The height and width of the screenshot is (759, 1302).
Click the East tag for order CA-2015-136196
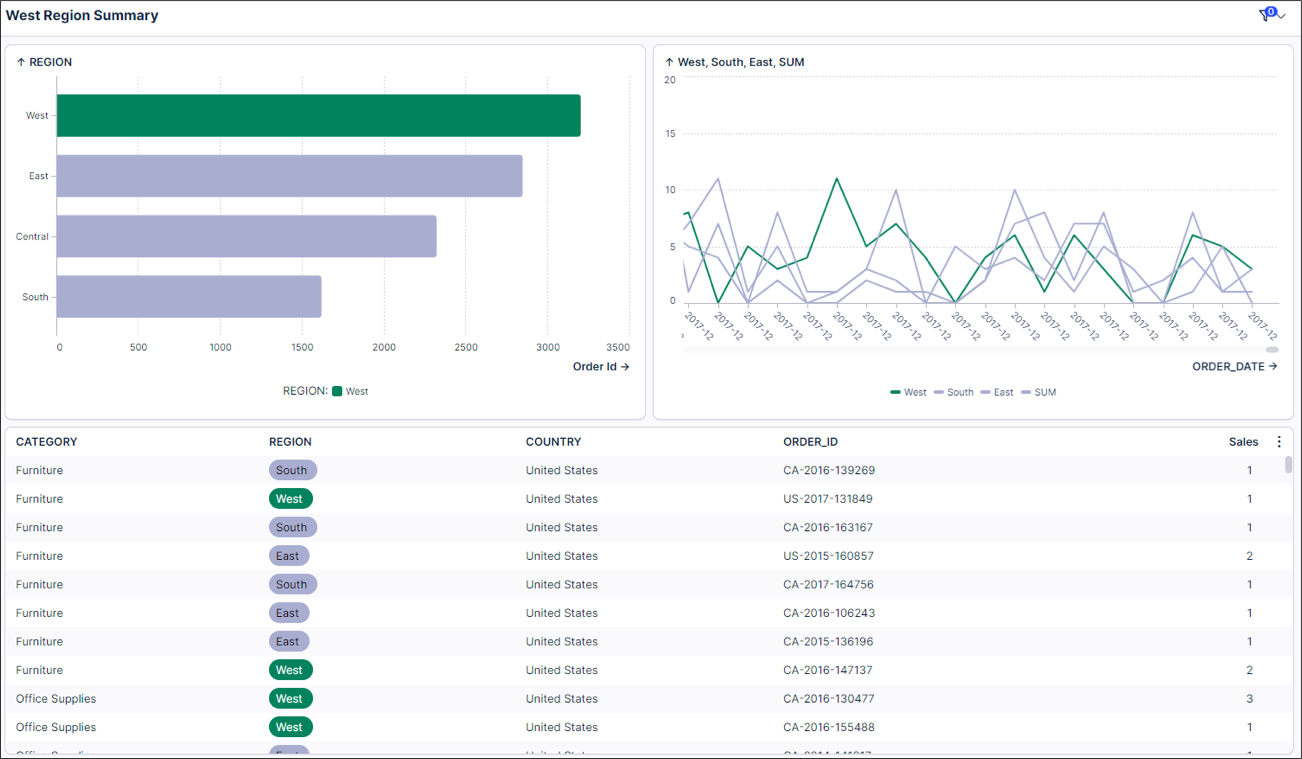(x=289, y=641)
